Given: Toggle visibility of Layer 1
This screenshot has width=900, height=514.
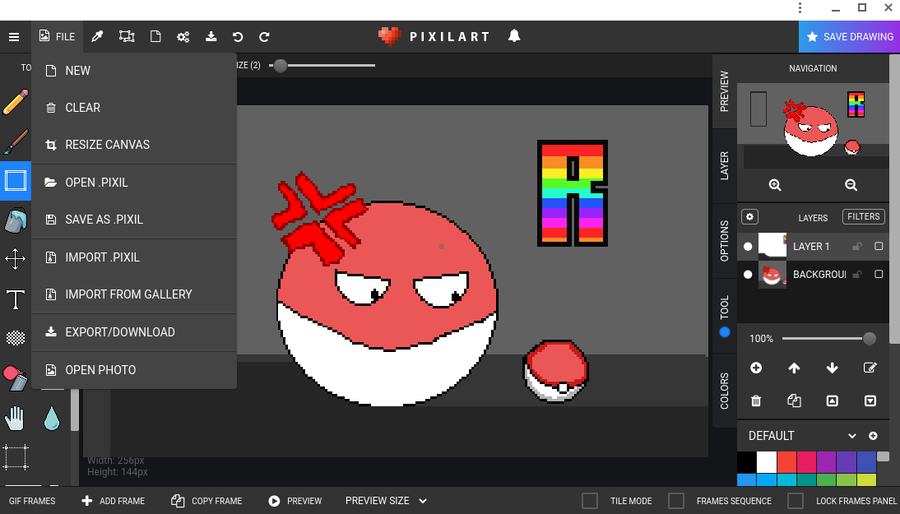Looking at the screenshot, I should [748, 247].
